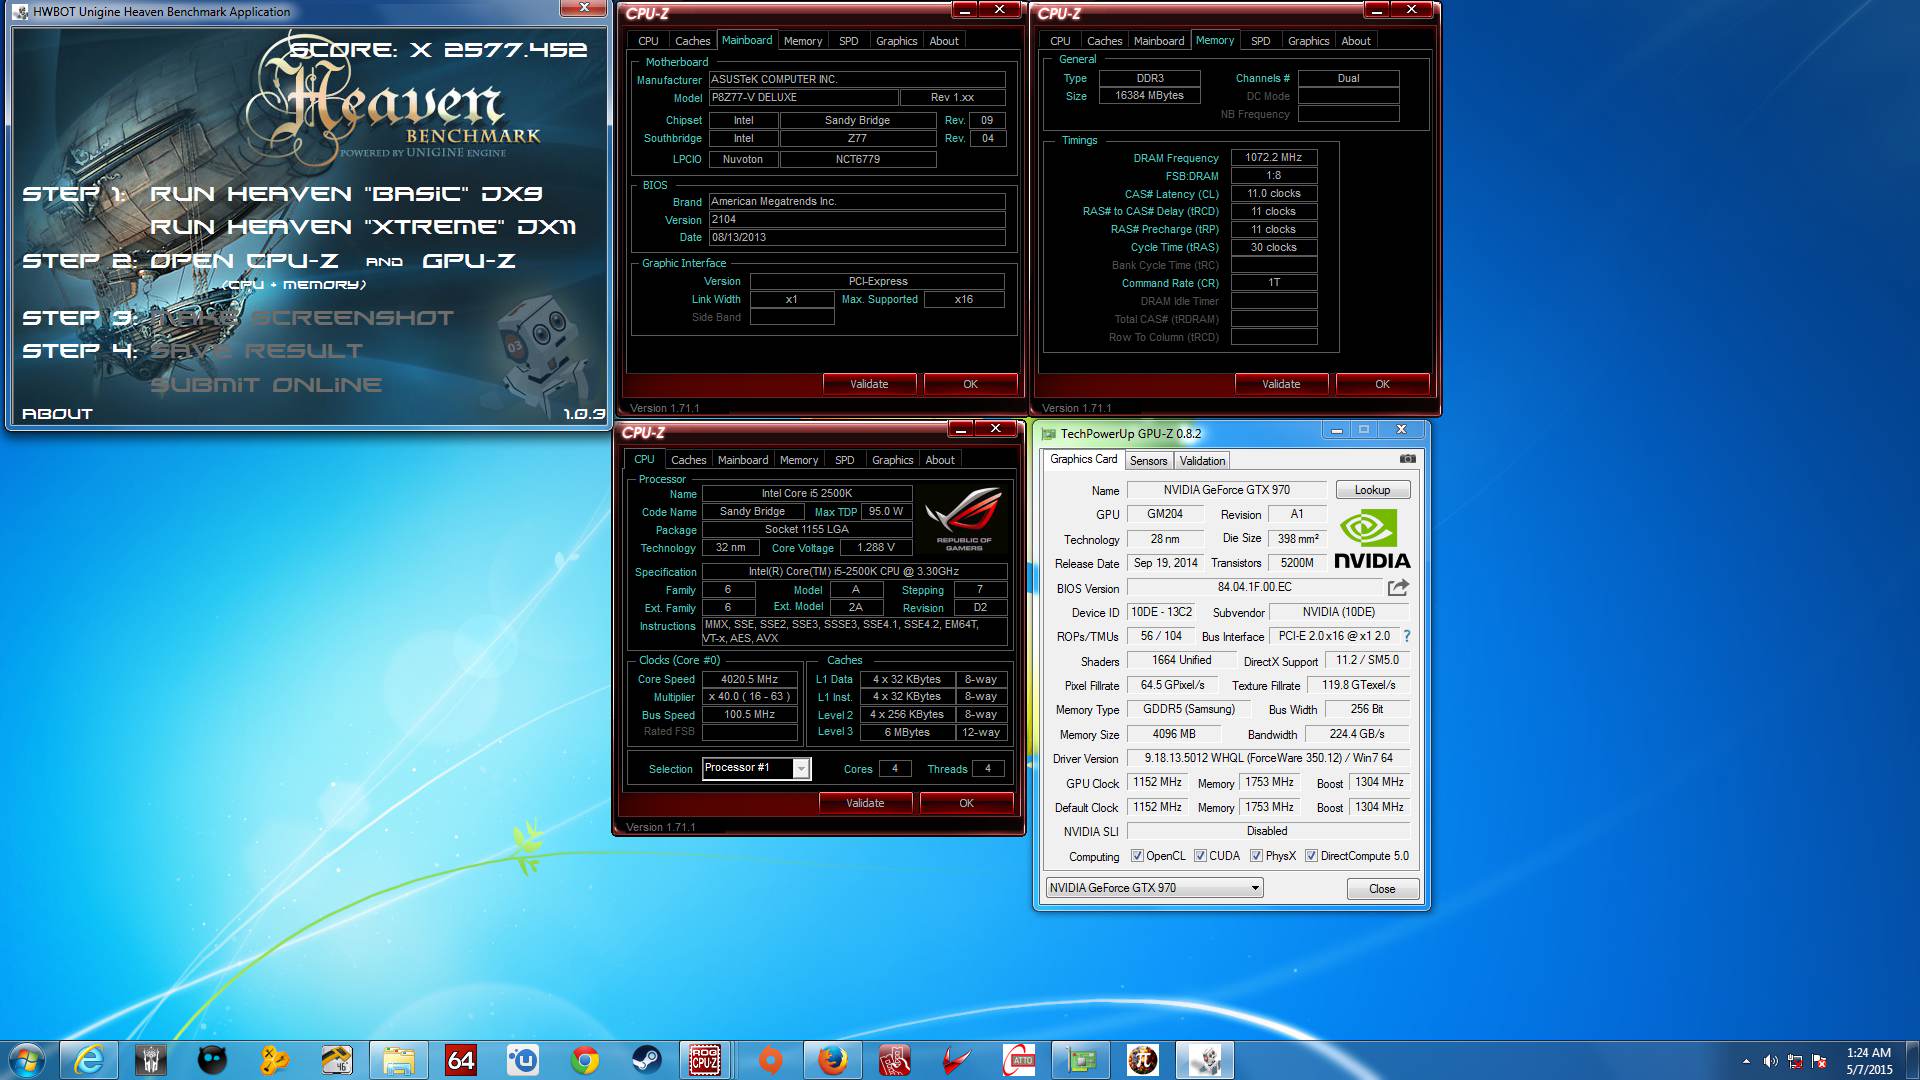Click the ROG logo in CPU-Z
This screenshot has width=1920, height=1080.
click(x=964, y=519)
